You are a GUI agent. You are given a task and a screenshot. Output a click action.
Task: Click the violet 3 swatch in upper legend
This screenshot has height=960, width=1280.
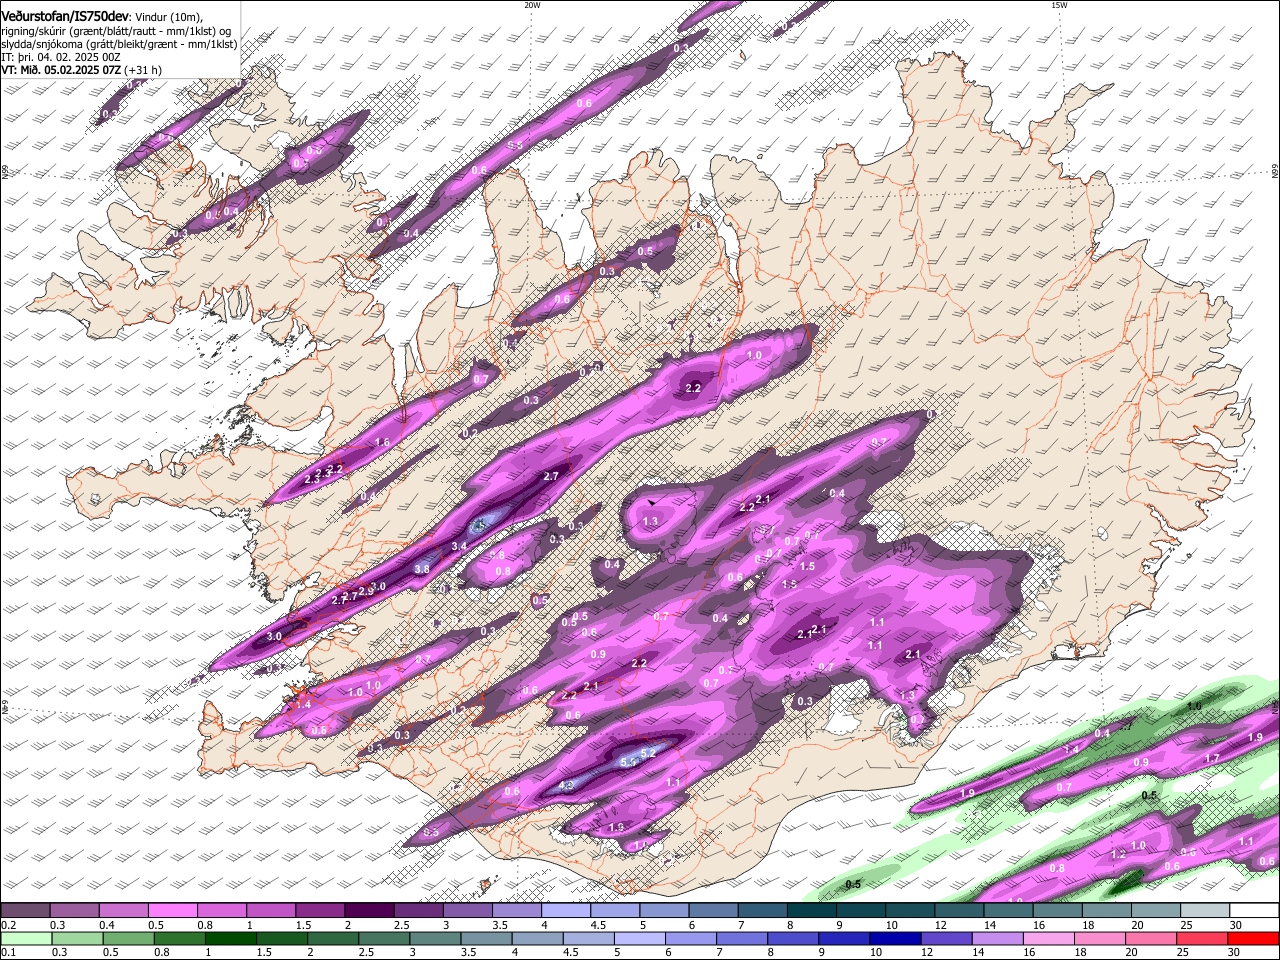pos(467,911)
